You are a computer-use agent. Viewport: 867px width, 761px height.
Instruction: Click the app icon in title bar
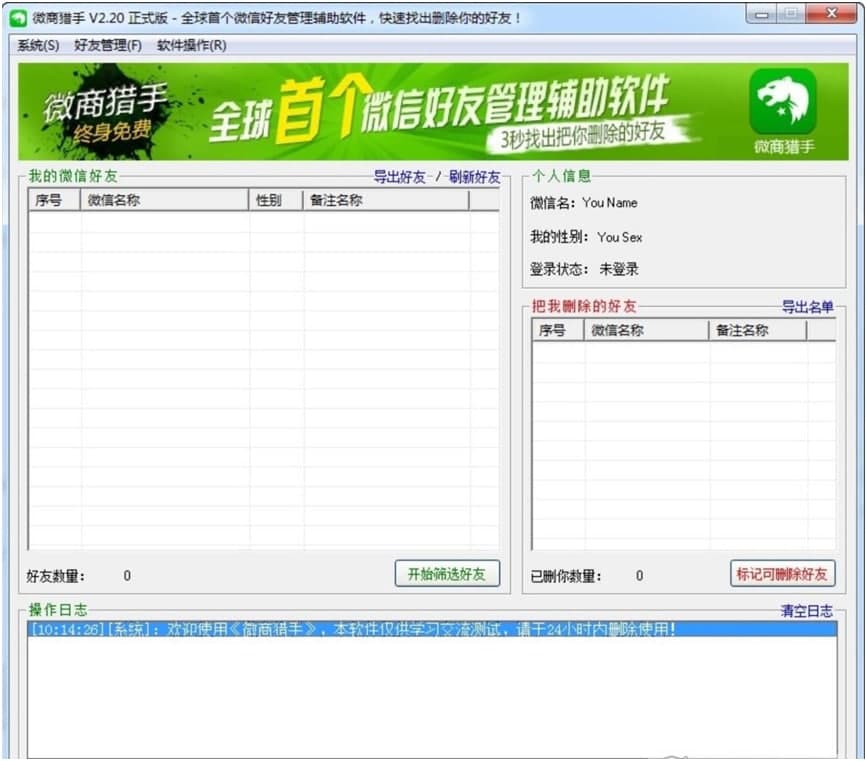tap(18, 18)
